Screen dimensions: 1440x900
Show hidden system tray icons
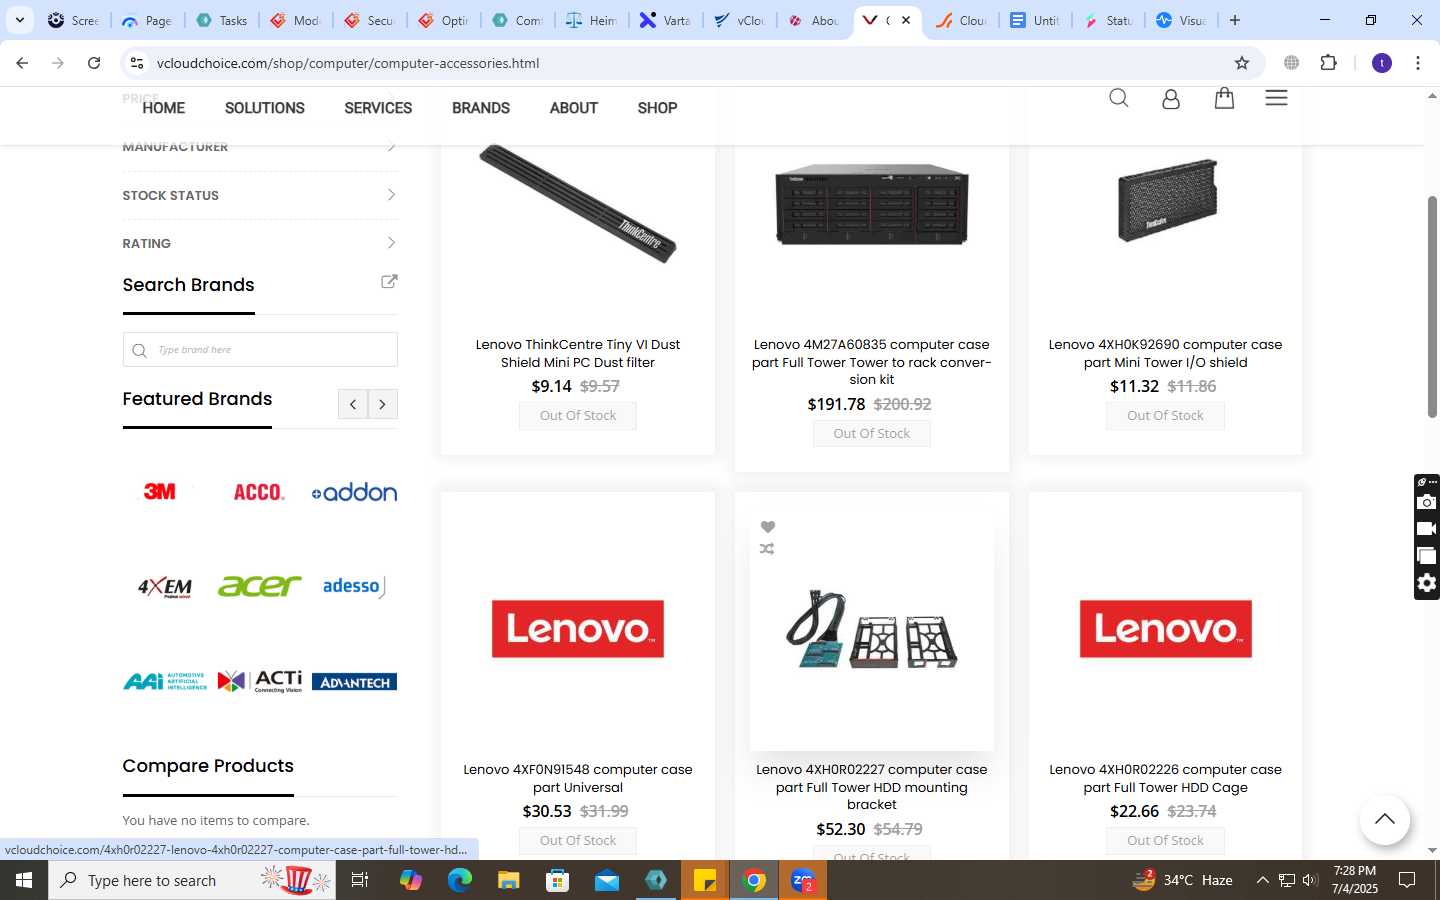[x=1262, y=880]
